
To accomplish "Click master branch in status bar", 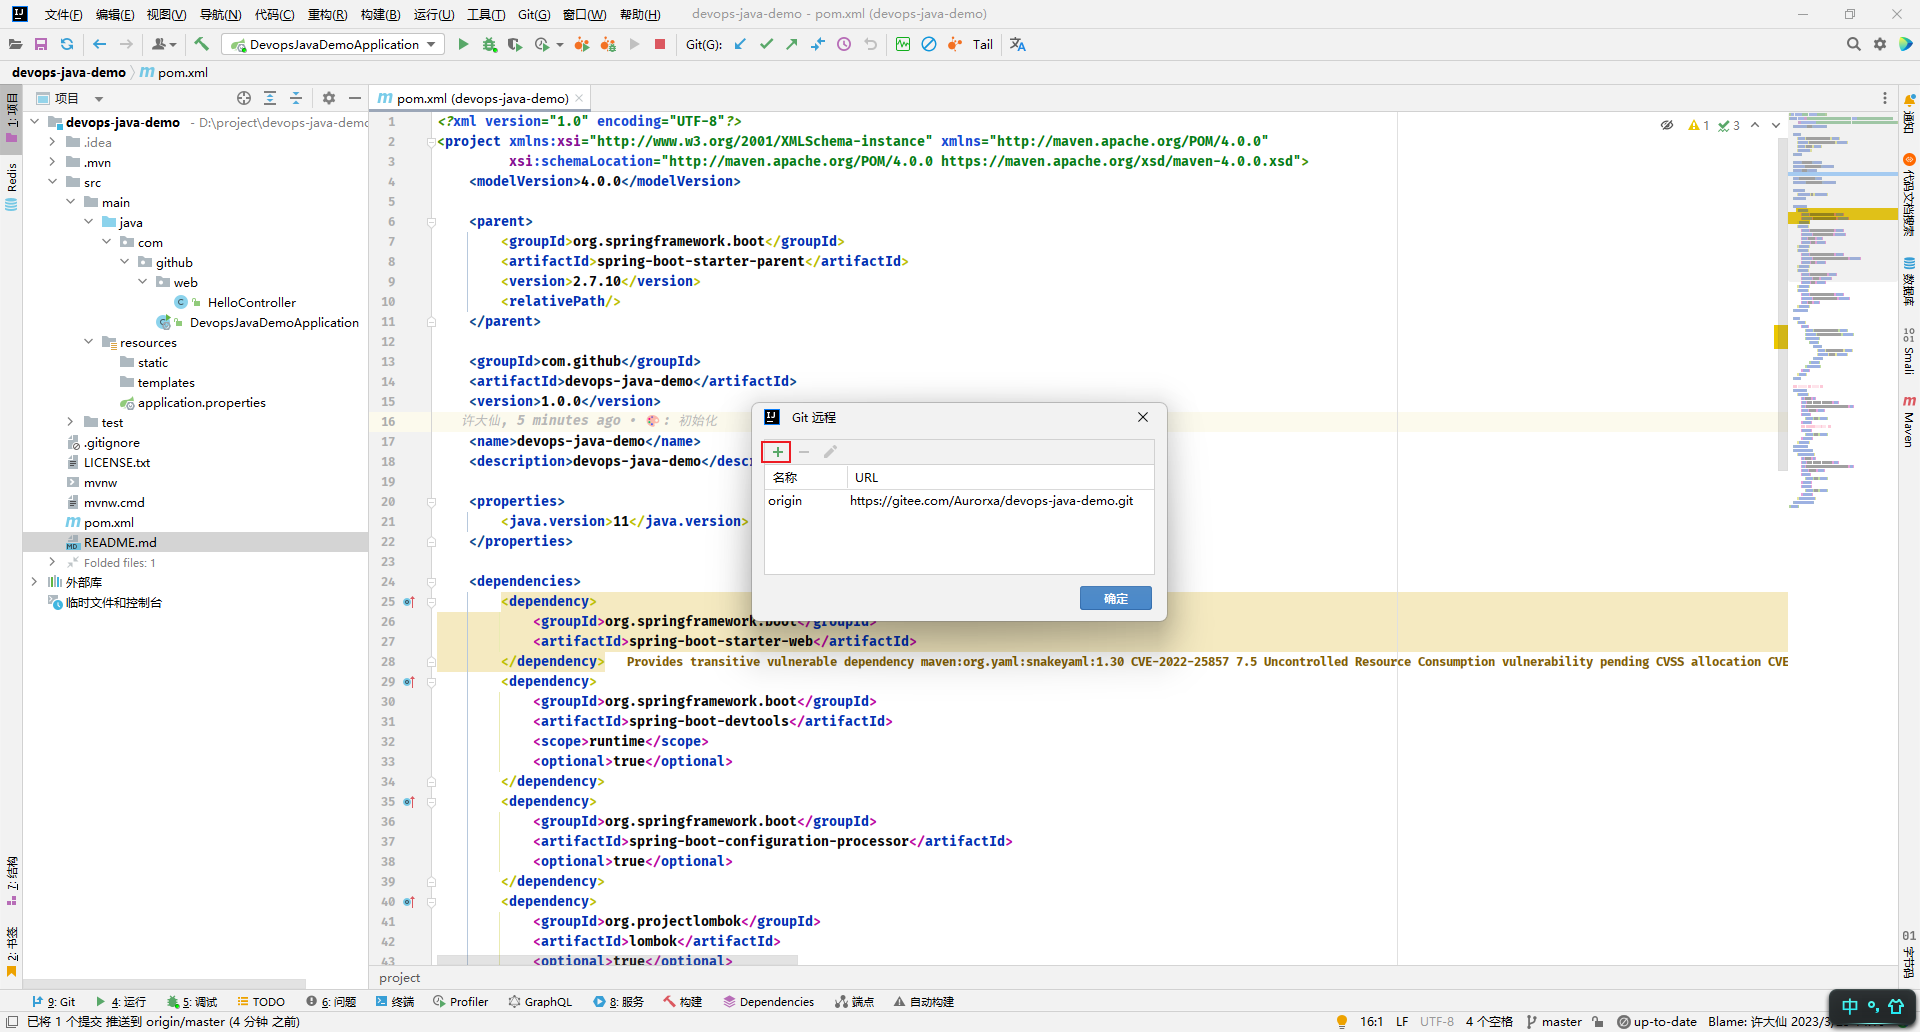I will coord(1554,1021).
